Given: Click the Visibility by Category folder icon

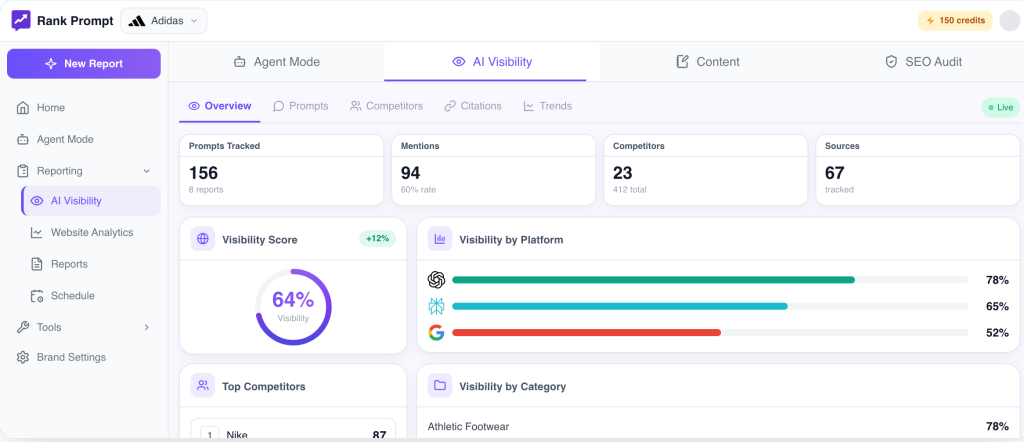Looking at the screenshot, I should 440,386.
